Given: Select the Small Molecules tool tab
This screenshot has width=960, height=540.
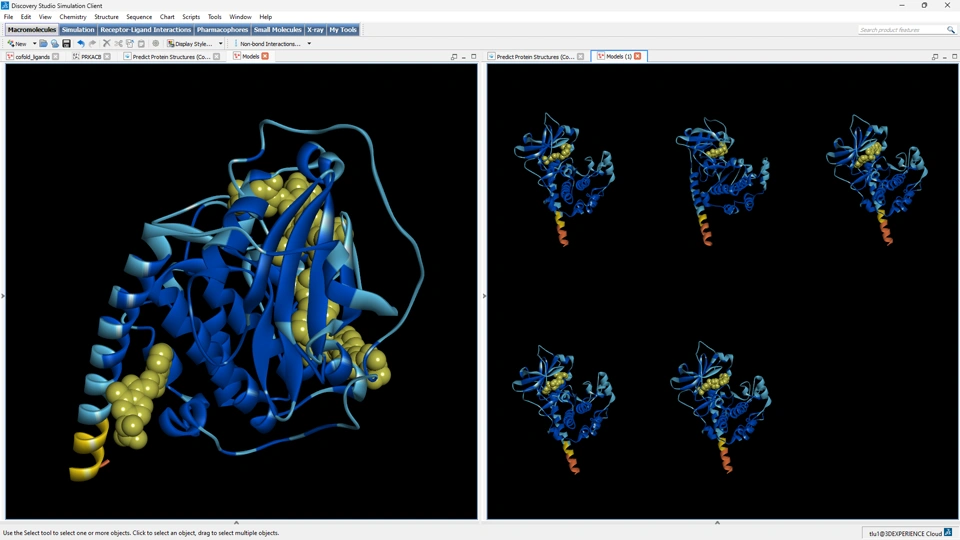Looking at the screenshot, I should pyautogui.click(x=277, y=29).
